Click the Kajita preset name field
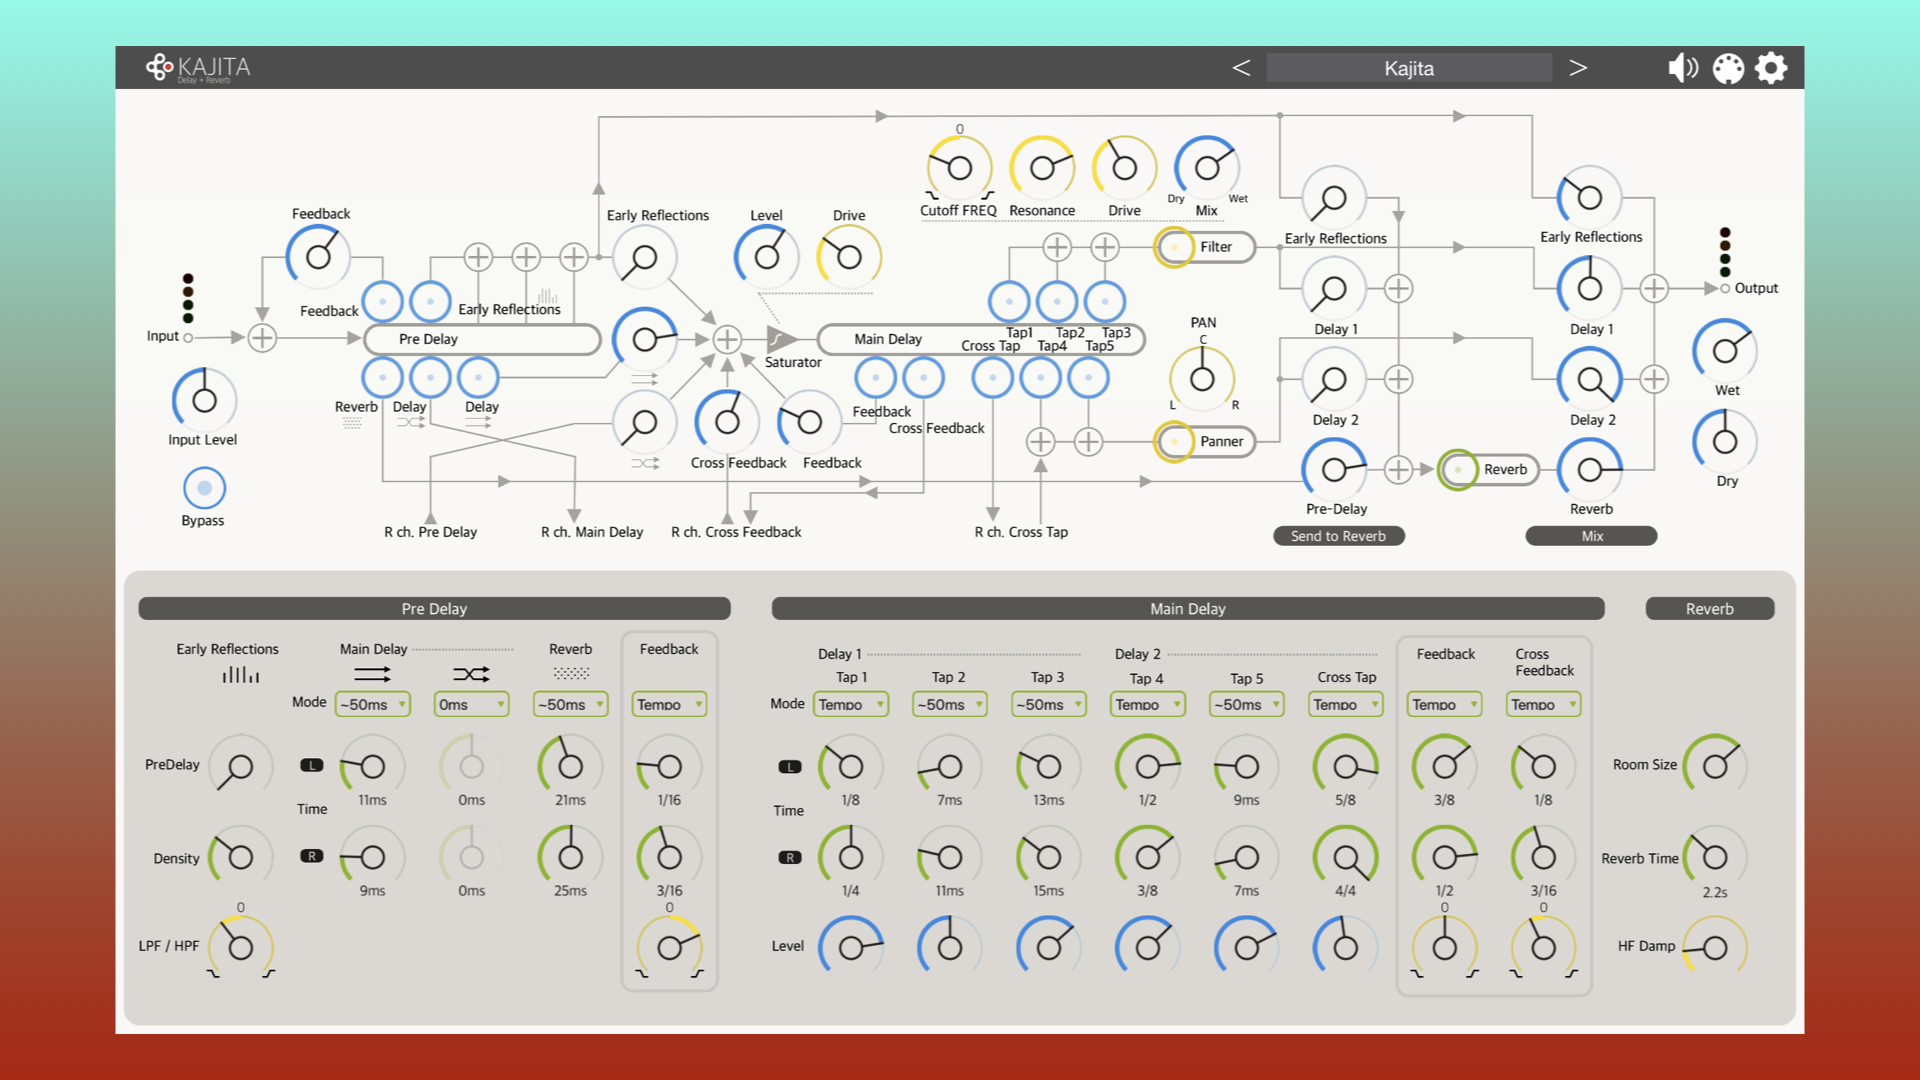The height and width of the screenshot is (1080, 1920). tap(1409, 68)
